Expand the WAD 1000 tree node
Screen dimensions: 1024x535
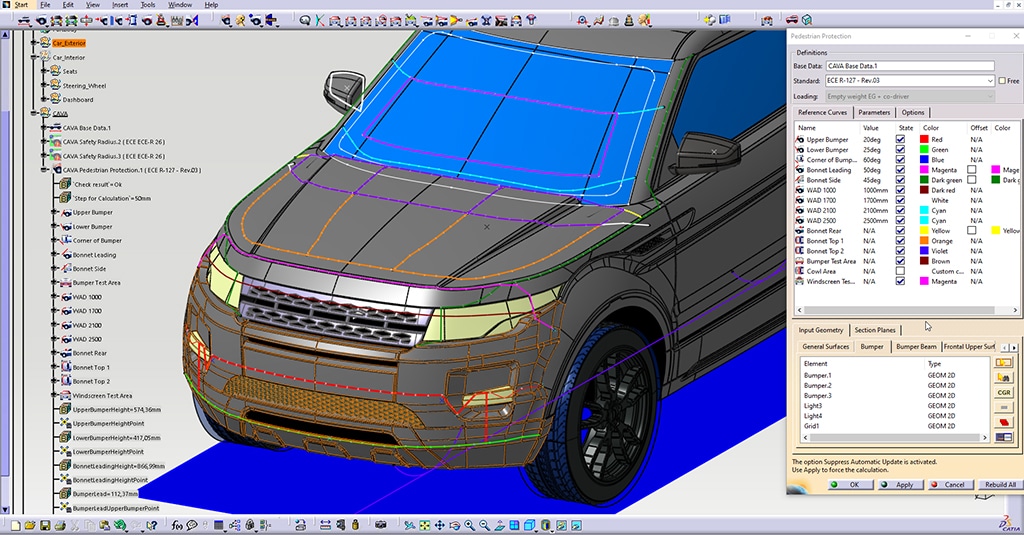pos(54,297)
